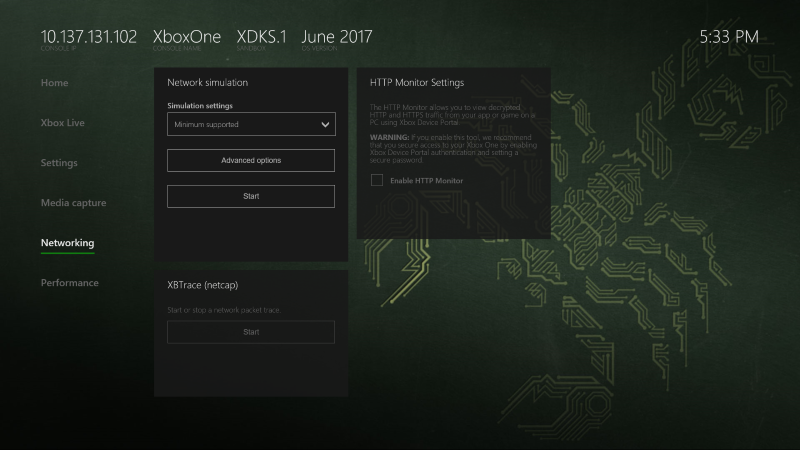Select the Networking section
800x450 pixels.
tap(67, 243)
